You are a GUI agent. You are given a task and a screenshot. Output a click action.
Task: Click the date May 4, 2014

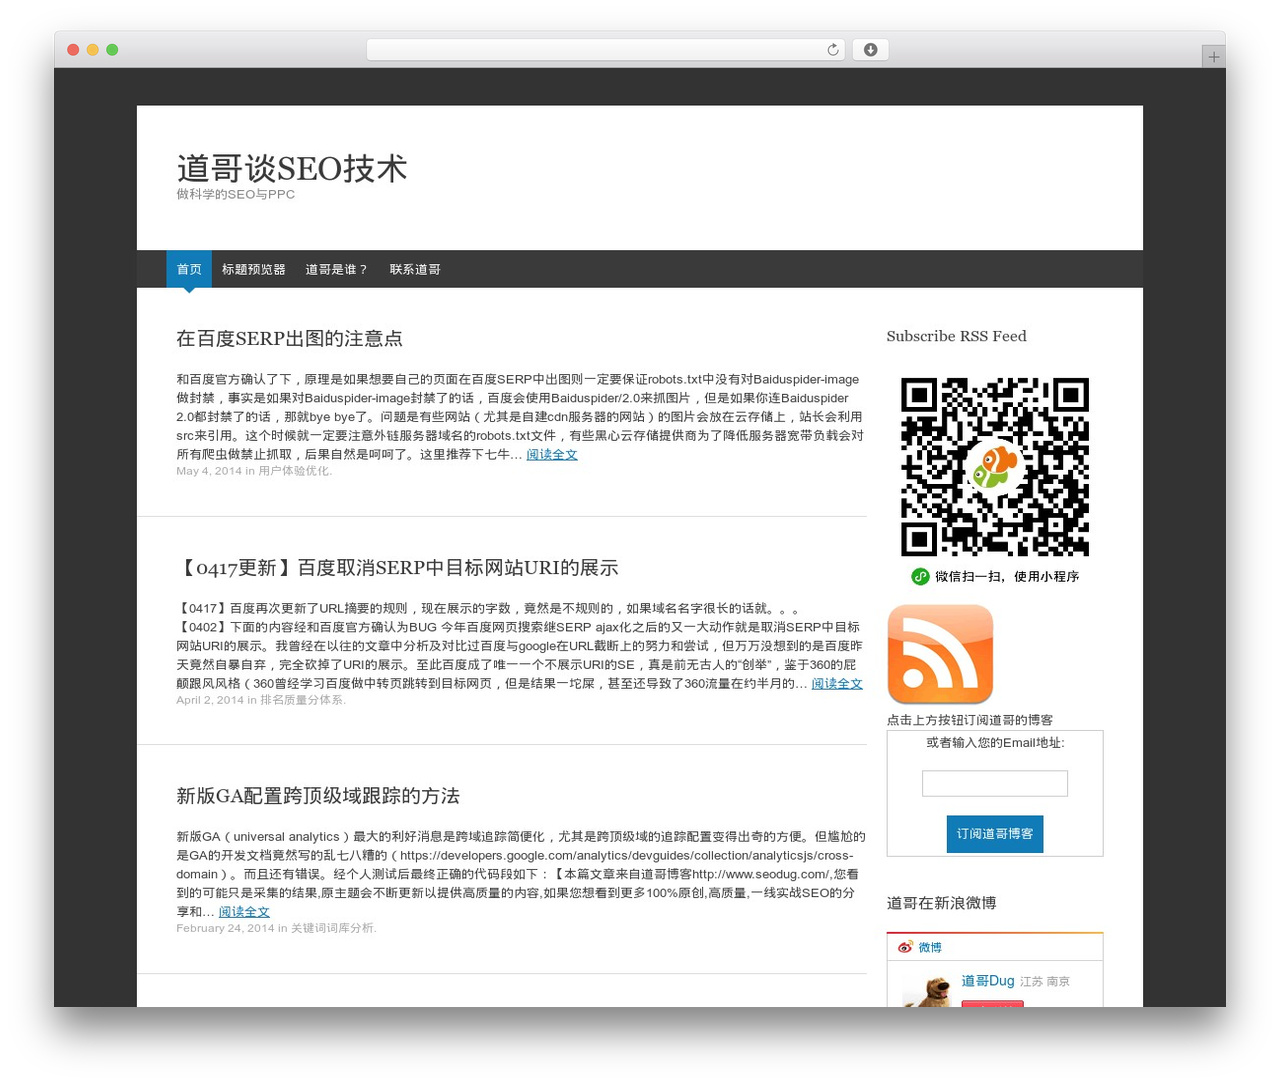click(209, 471)
